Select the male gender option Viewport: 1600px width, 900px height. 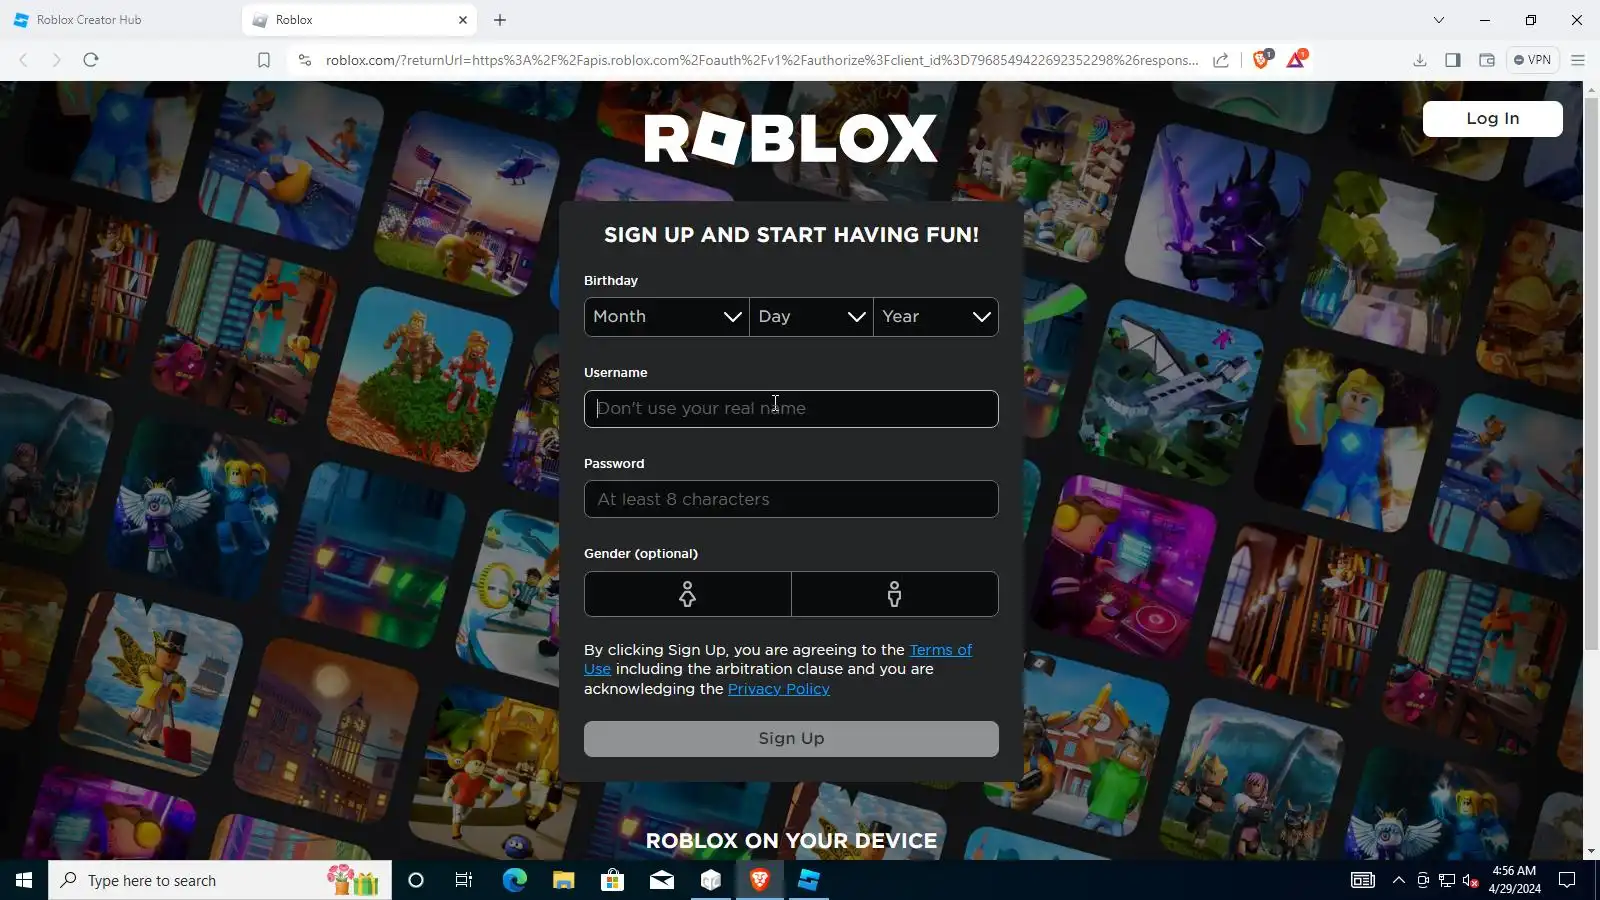[x=895, y=594]
